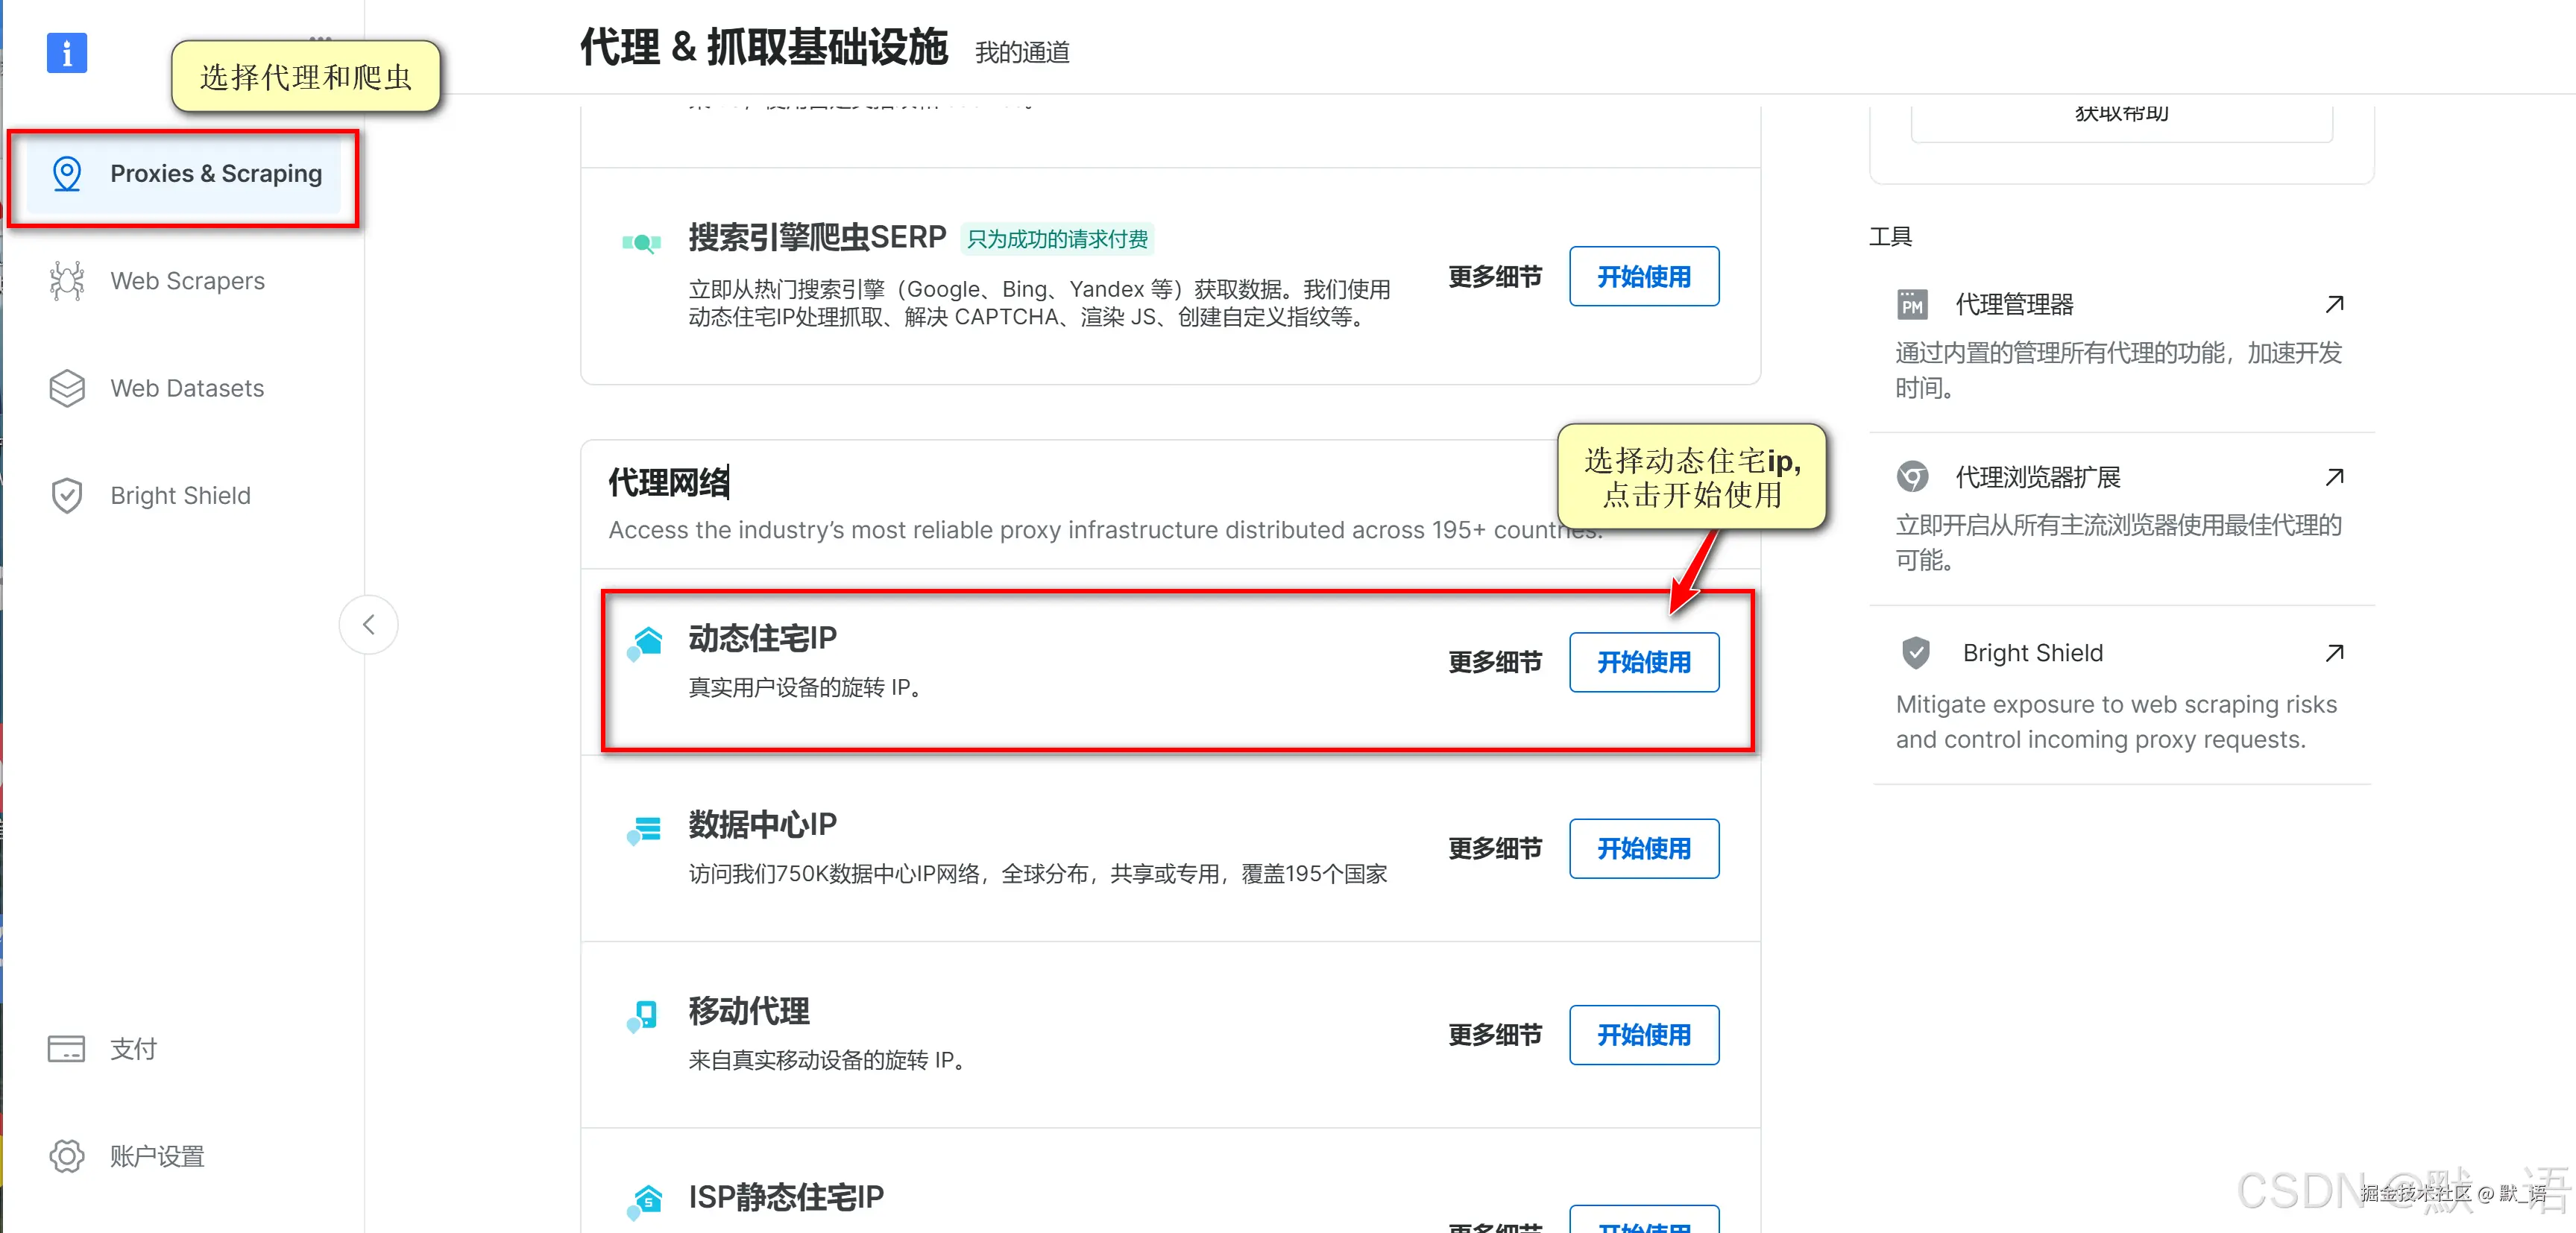Click the 获取帮助 button

[x=2121, y=113]
